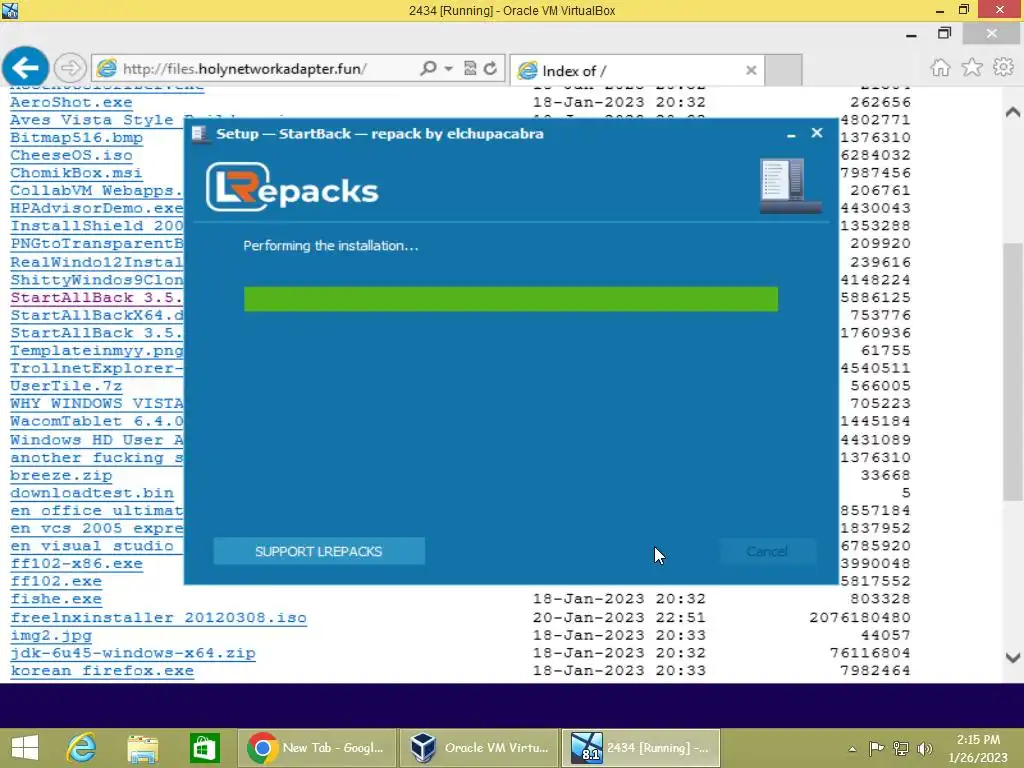Open the visited StartAllBack 3.5 link in pink
The image size is (1024, 768).
click(97, 298)
